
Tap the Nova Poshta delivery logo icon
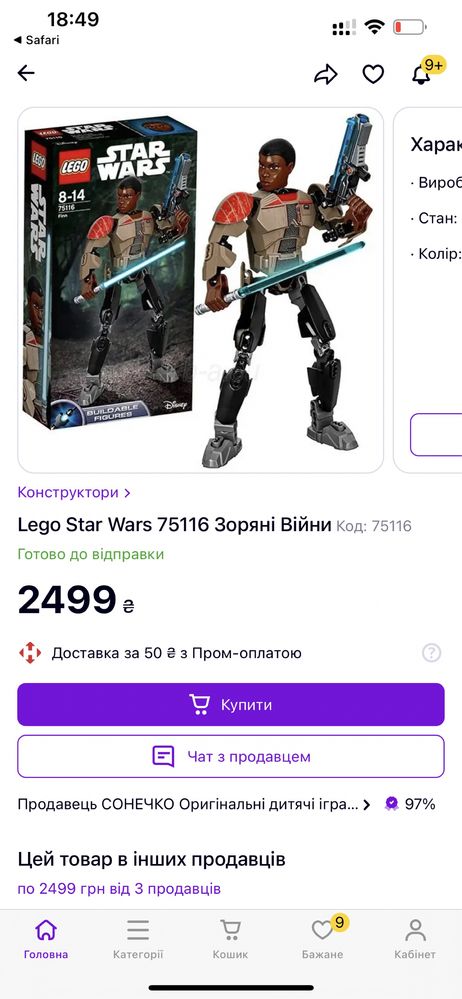[x=30, y=653]
